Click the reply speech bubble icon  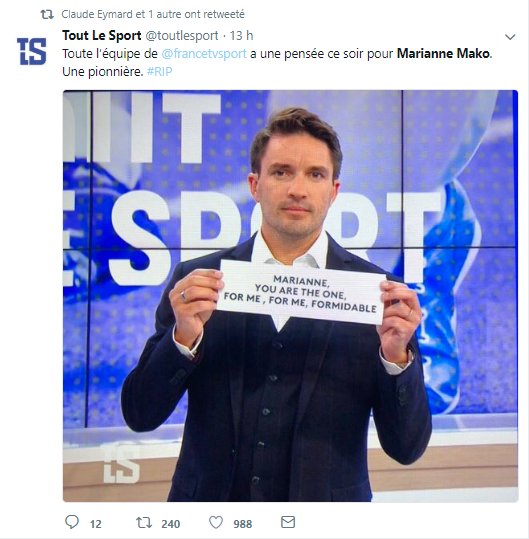tap(72, 522)
